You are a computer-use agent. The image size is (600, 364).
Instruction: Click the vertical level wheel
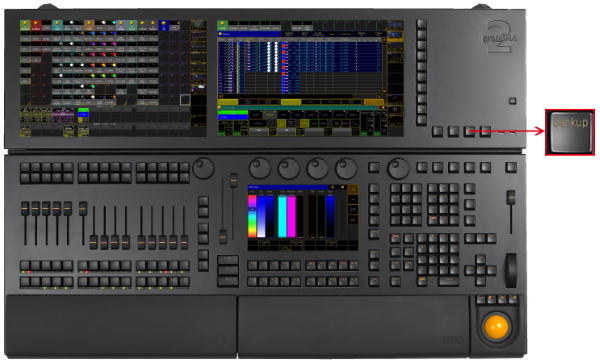[x=511, y=270]
